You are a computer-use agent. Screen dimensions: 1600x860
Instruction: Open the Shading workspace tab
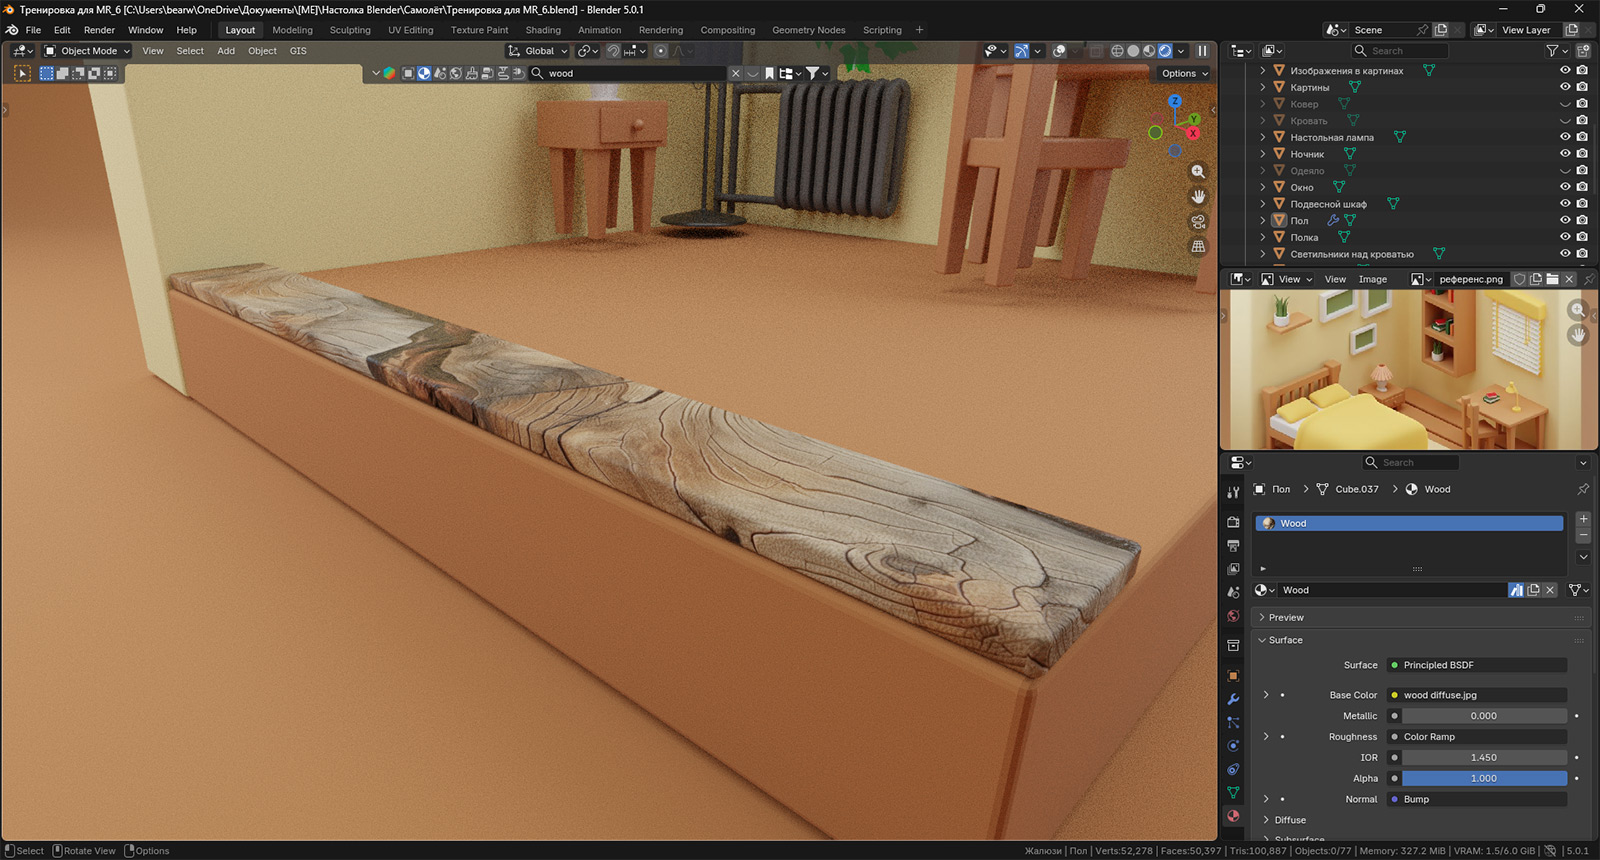coord(543,30)
